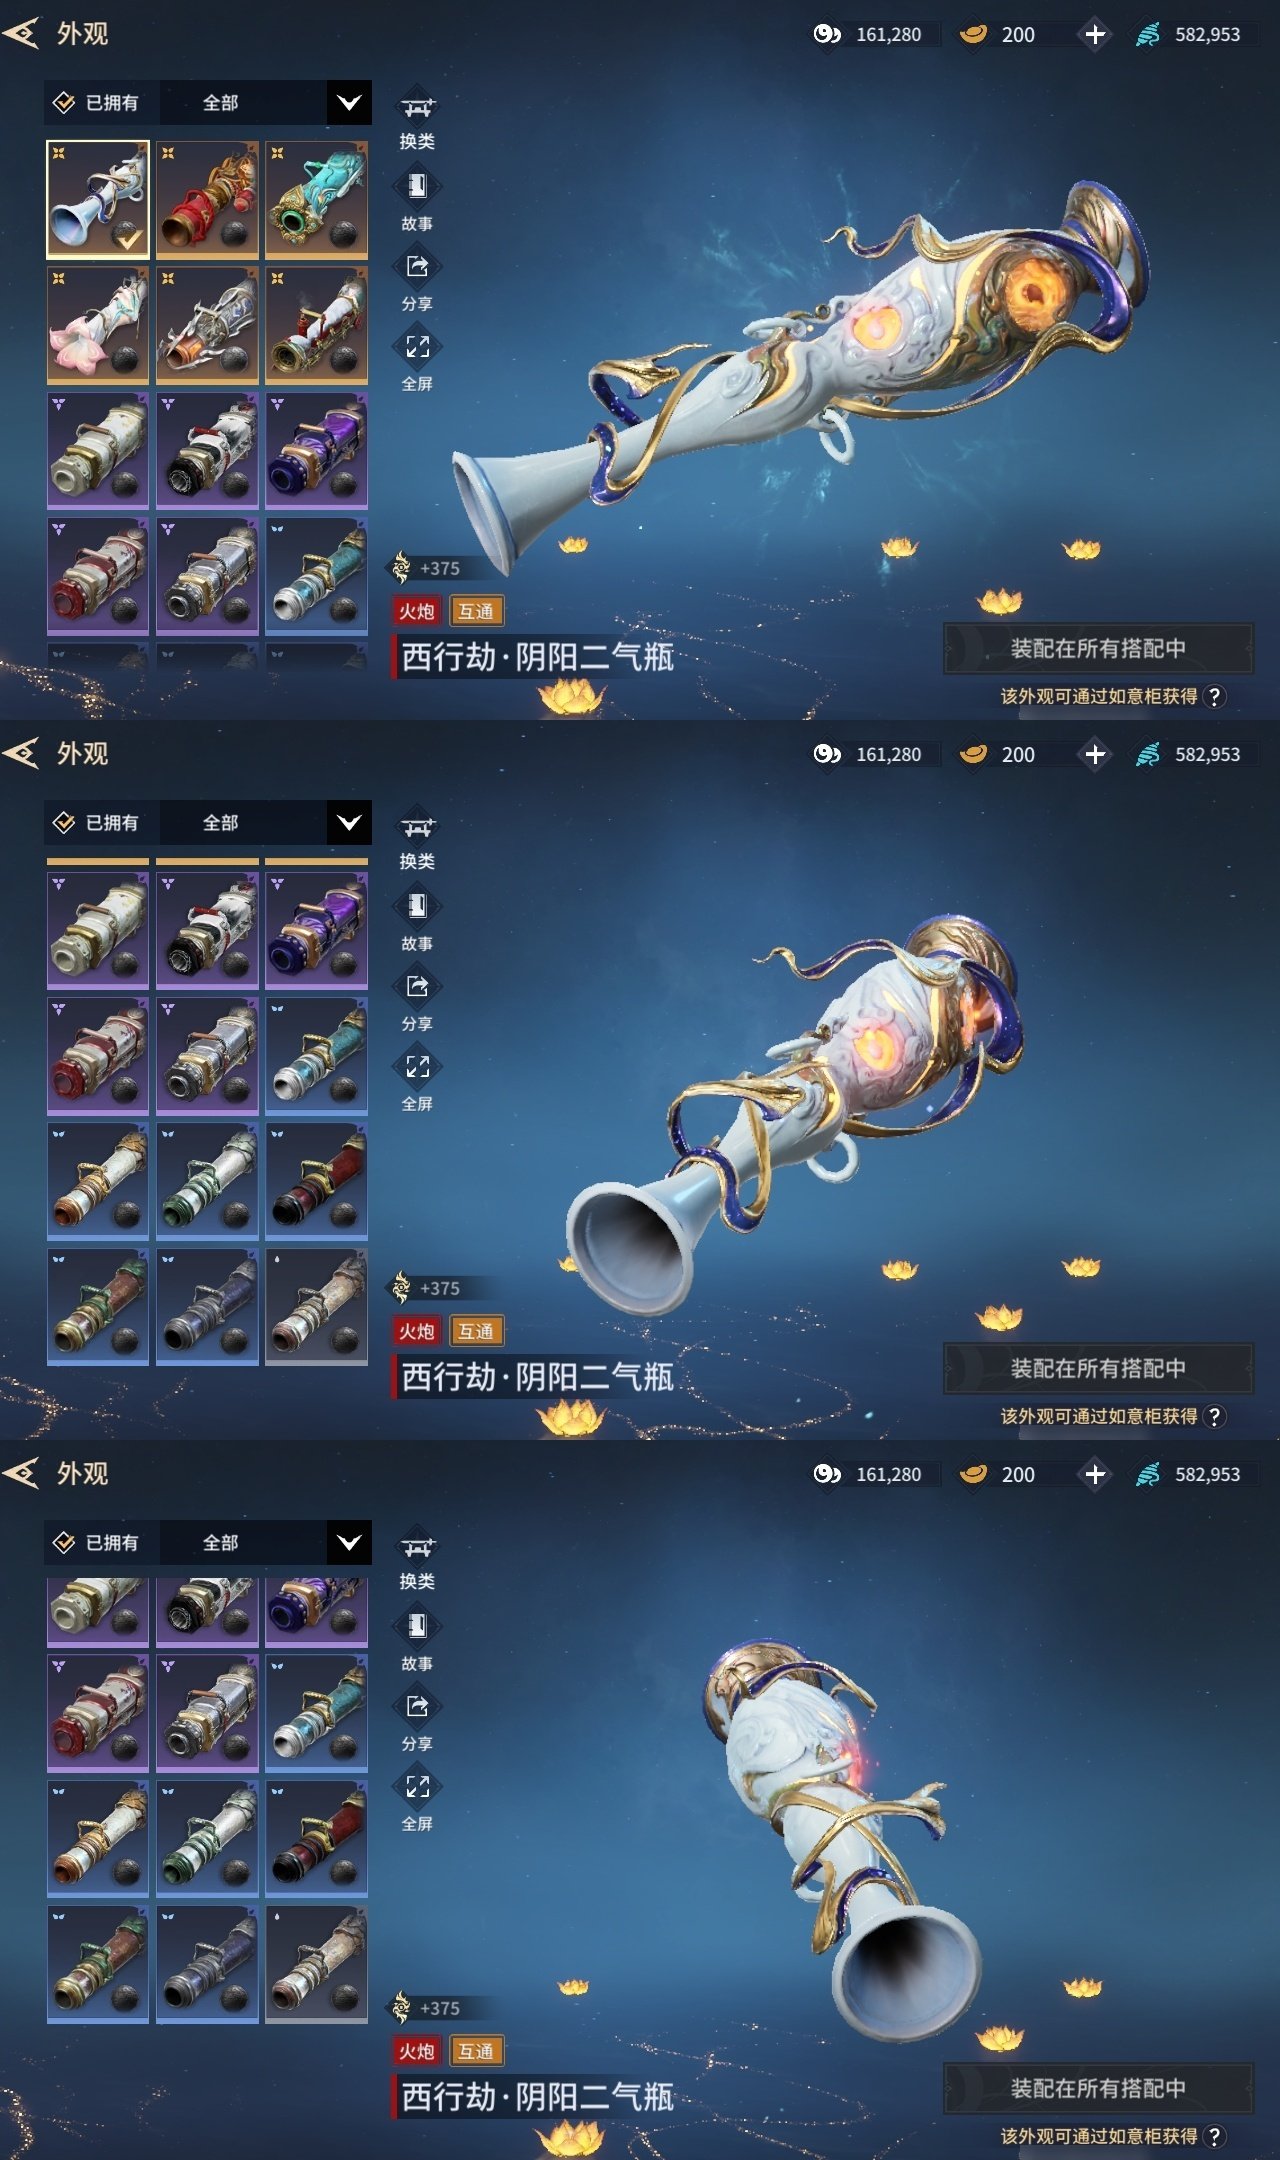Click the 换类 icon in the top screenshot
Viewport: 1280px width, 2160px height.
[x=417, y=107]
